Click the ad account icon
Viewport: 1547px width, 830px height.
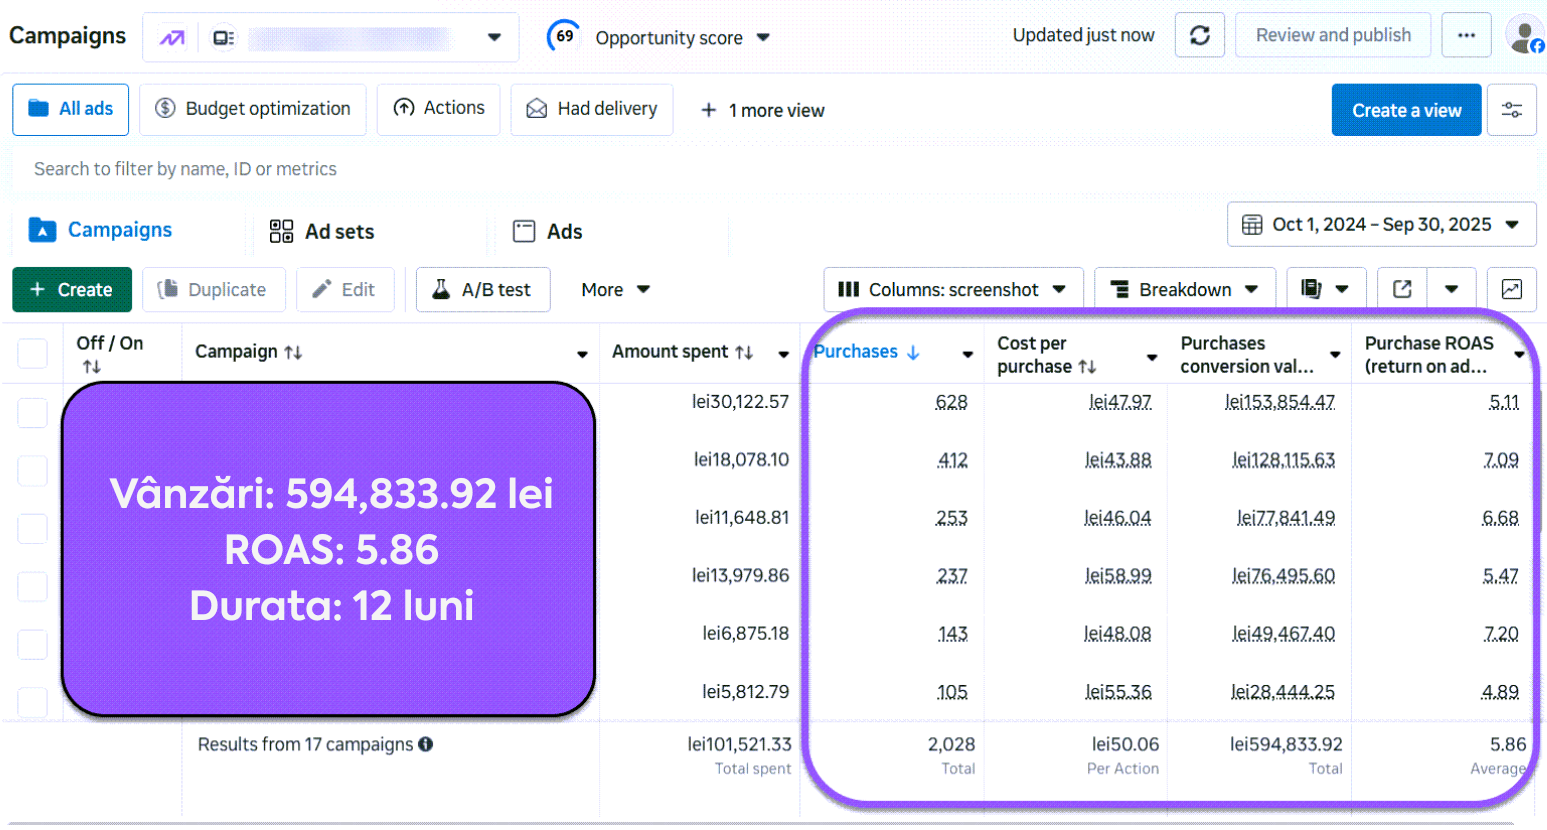[224, 38]
